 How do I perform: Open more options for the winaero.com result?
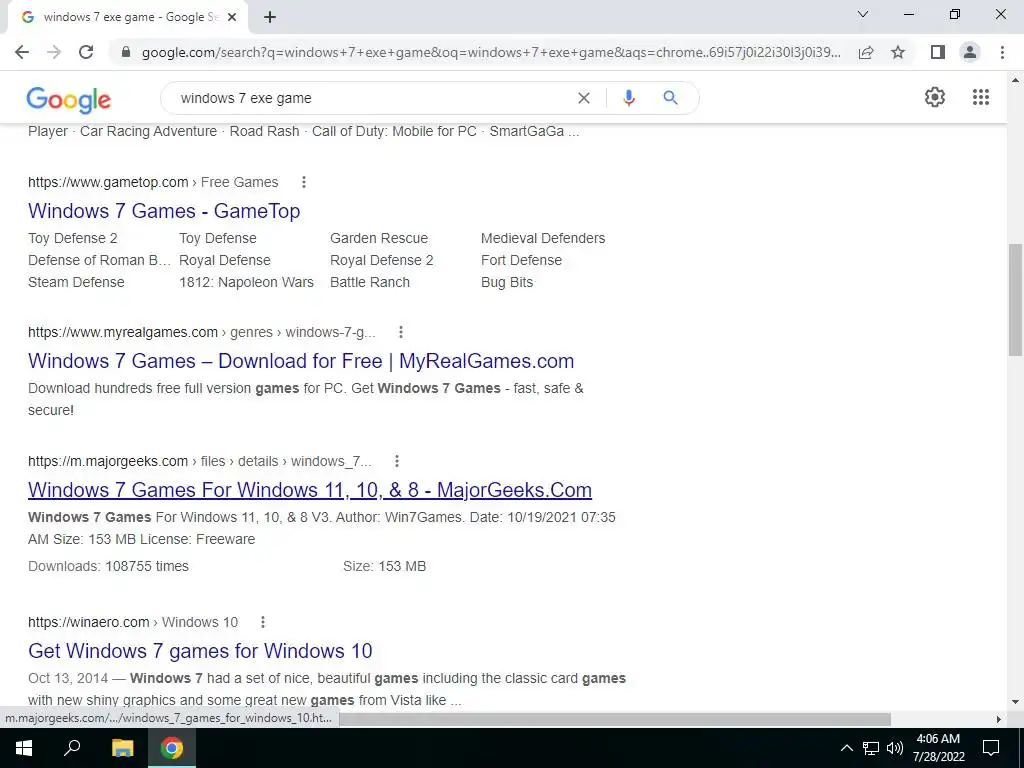[263, 622]
